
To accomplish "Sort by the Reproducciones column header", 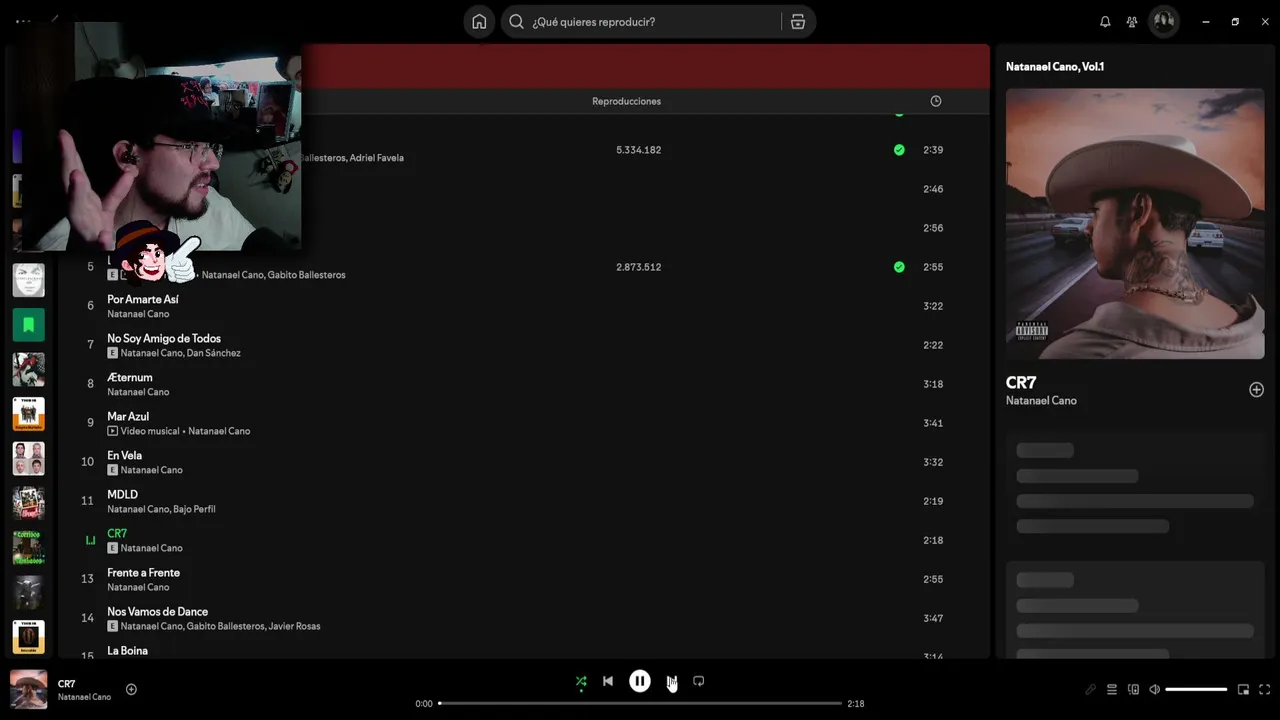I will point(626,101).
